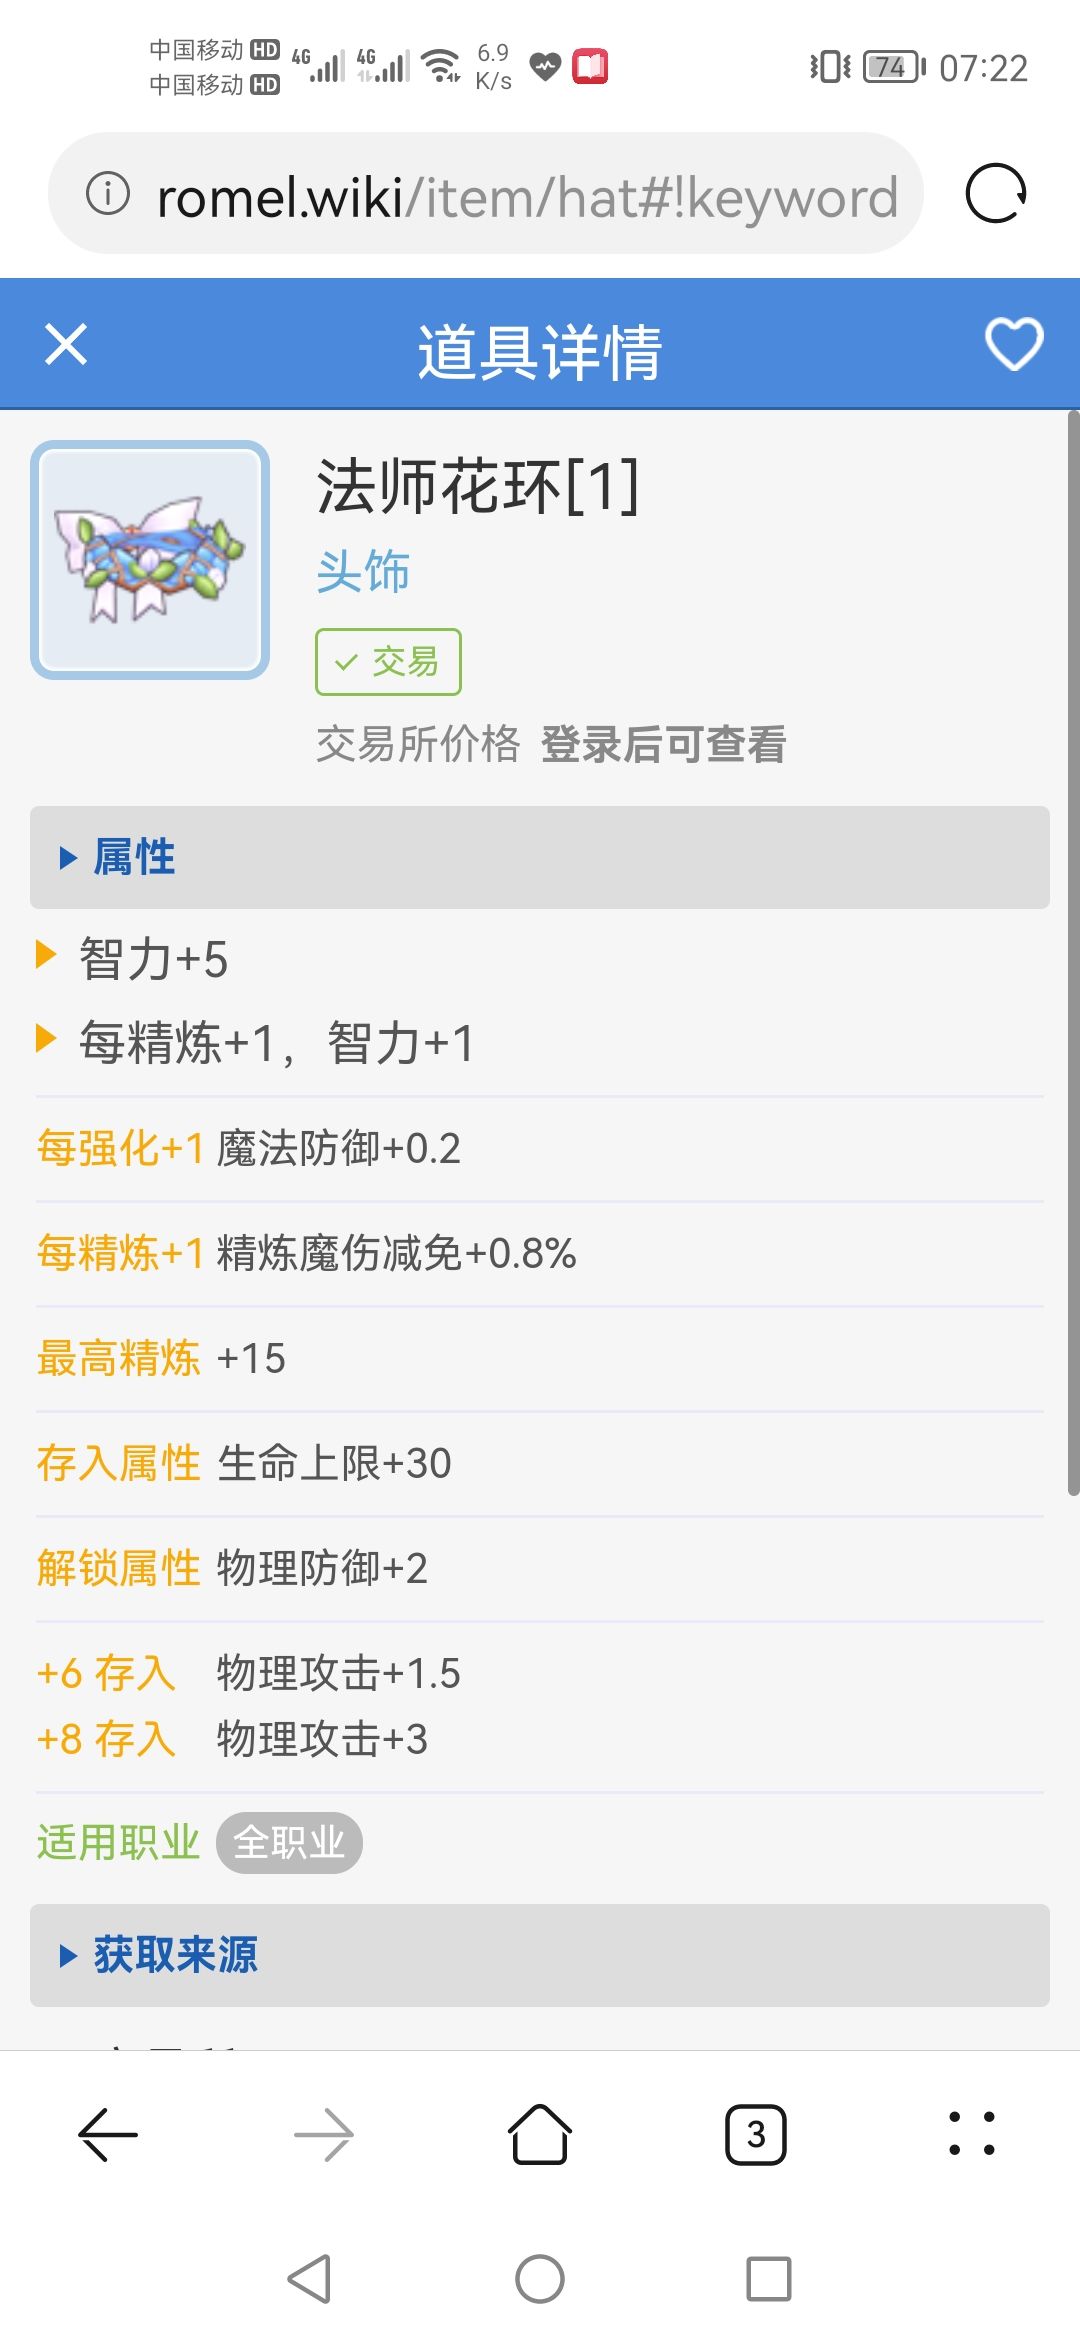Tap the 交易 tradeable tag
This screenshot has width=1080, height=2340.
388,662
